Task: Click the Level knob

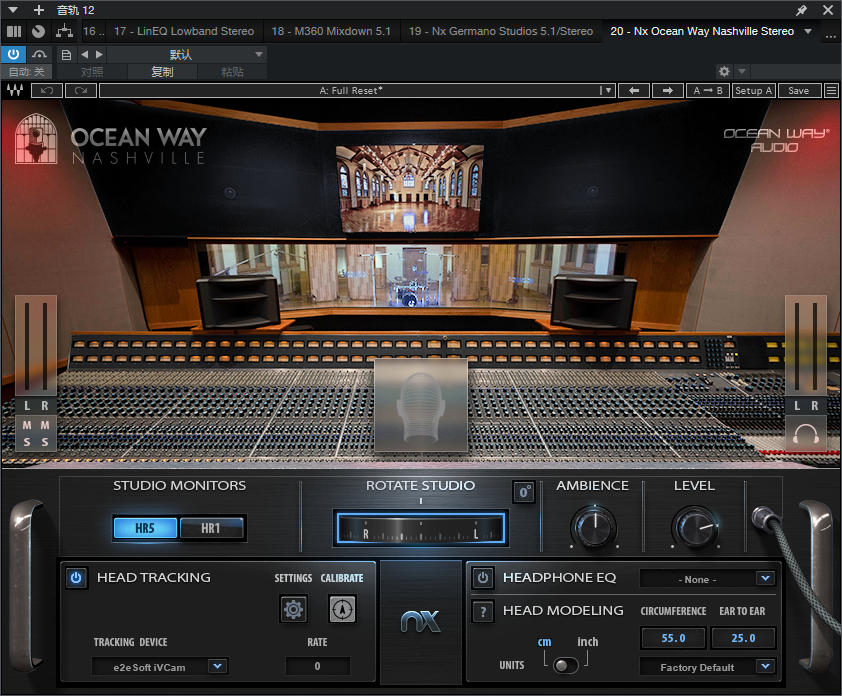Action: pyautogui.click(x=695, y=527)
